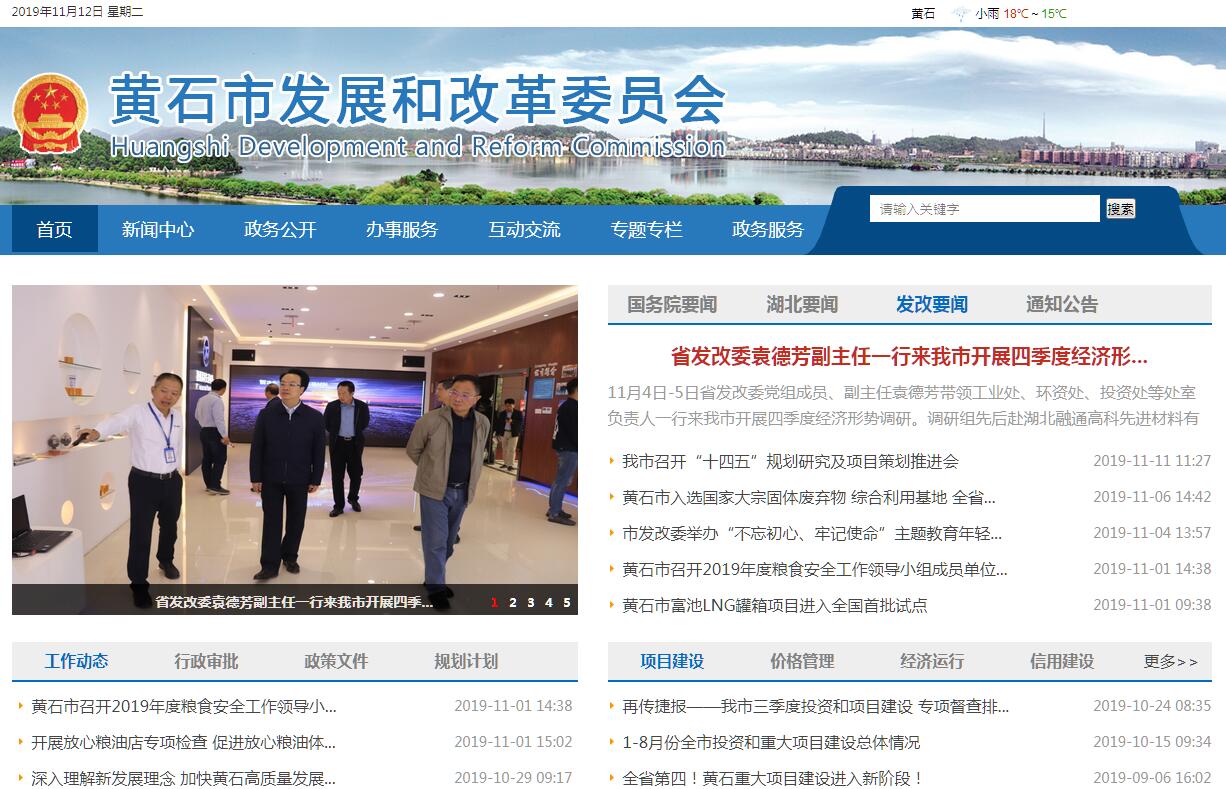
Task: Open the 首页 navigation item
Action: (x=55, y=229)
